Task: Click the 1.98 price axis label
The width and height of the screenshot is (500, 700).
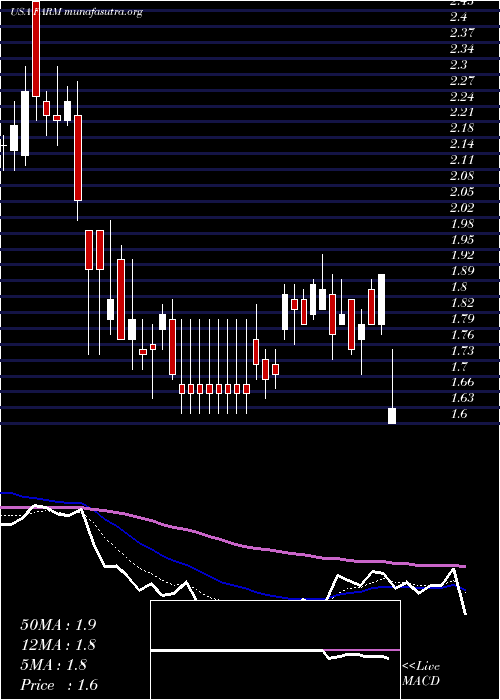Action: coord(462,224)
